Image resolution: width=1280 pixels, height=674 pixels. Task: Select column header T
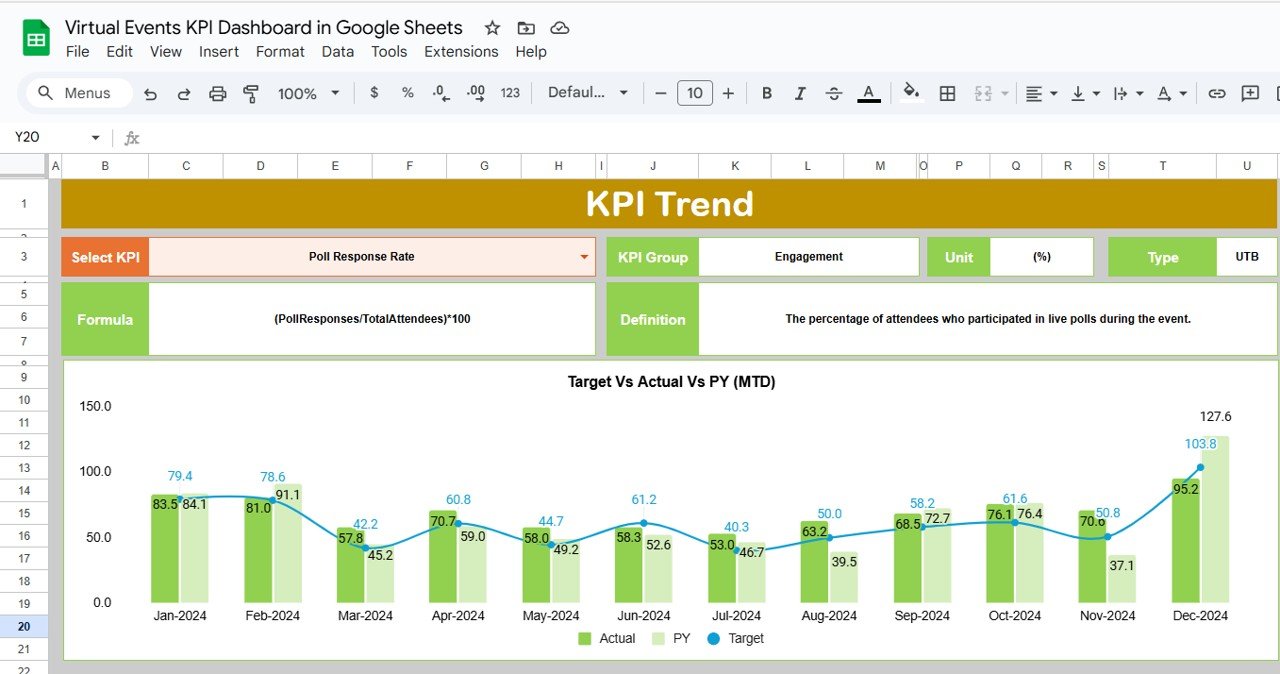tap(1162, 166)
